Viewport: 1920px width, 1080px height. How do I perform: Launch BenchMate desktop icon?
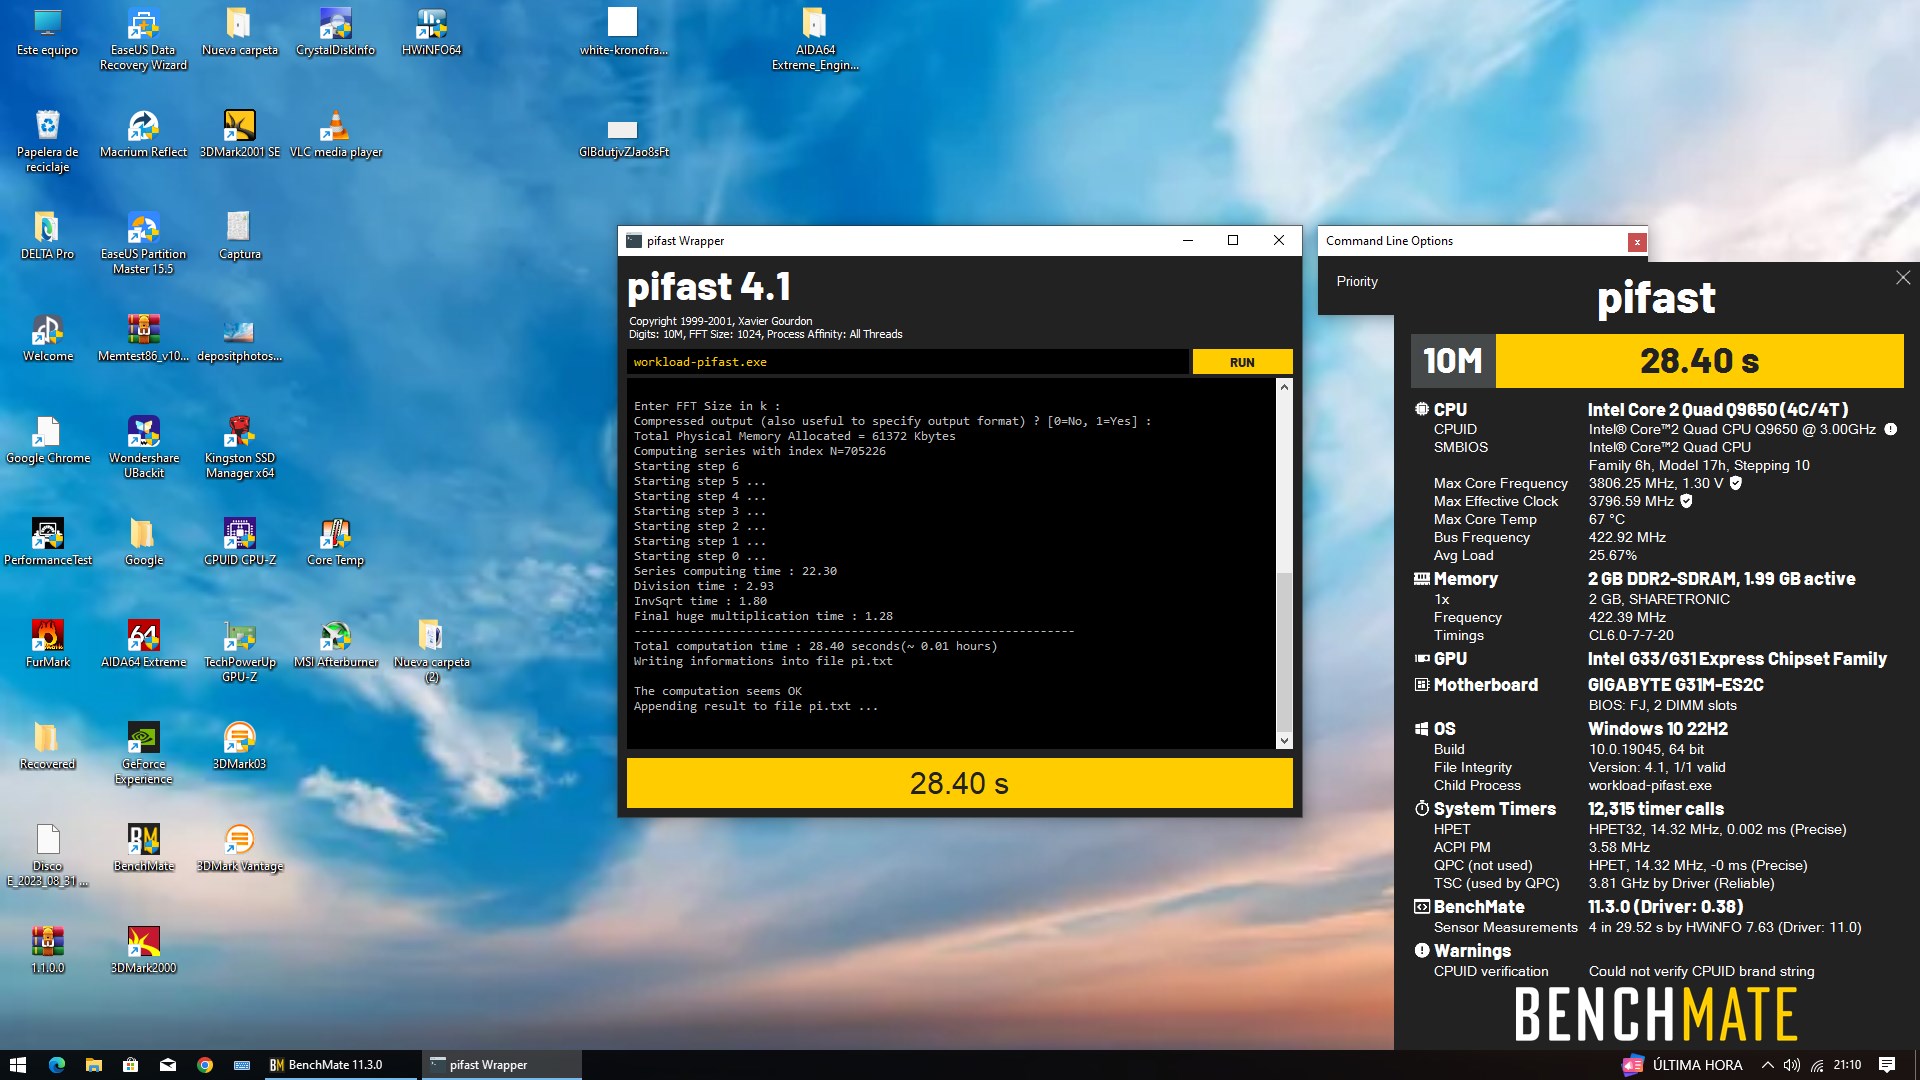tap(143, 848)
